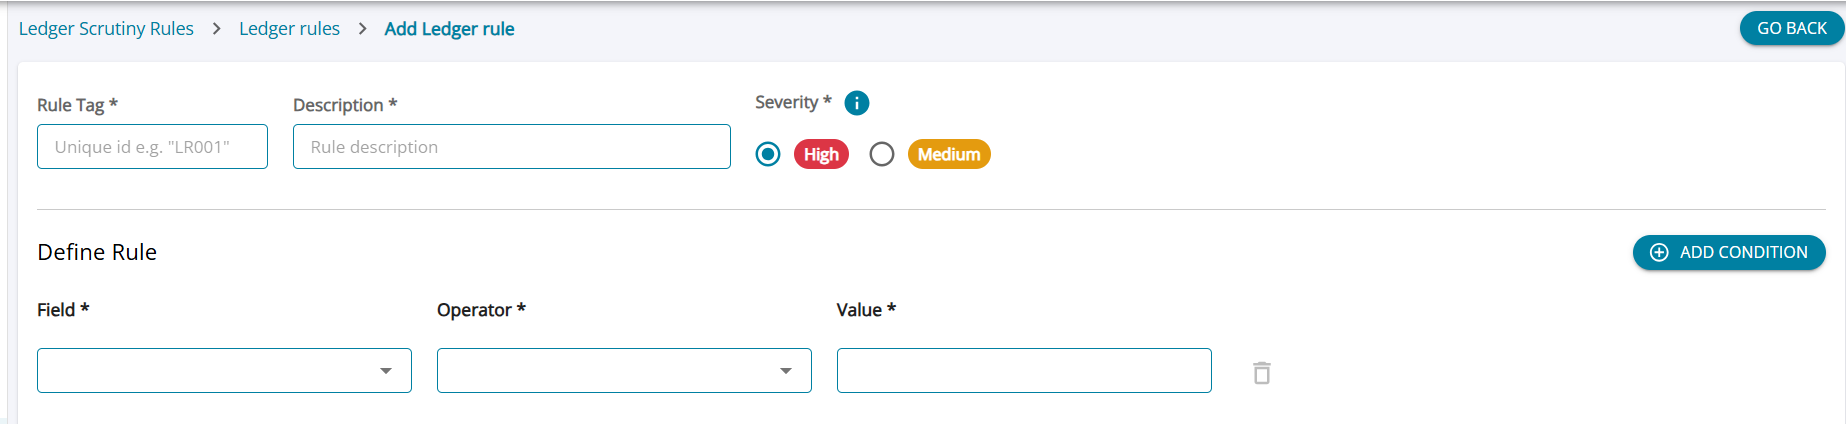Click the red High severity badge

(x=821, y=154)
